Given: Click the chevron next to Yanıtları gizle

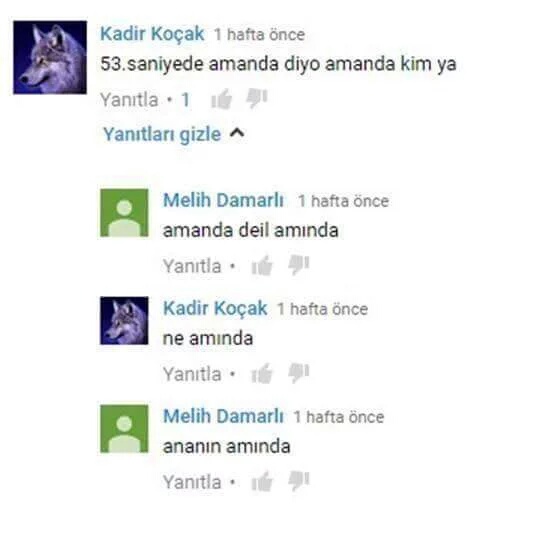Looking at the screenshot, I should pos(237,133).
